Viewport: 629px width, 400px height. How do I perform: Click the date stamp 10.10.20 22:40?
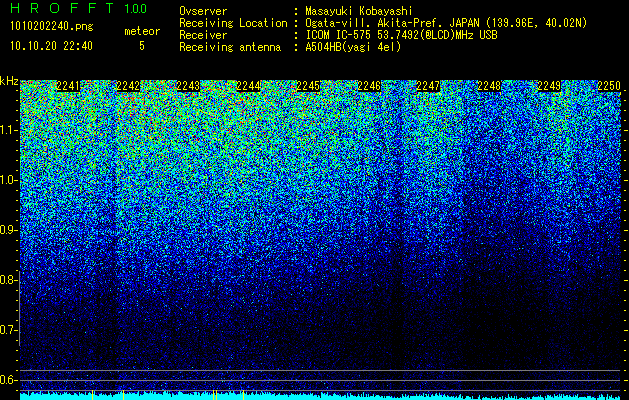tap(51, 46)
